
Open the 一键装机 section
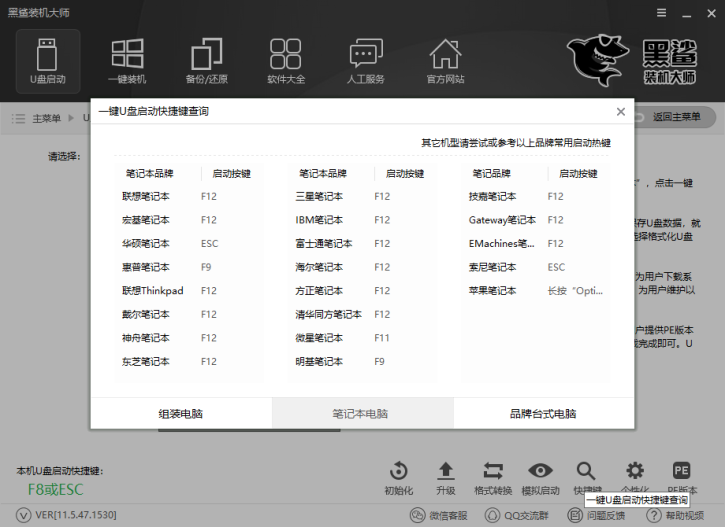127,60
